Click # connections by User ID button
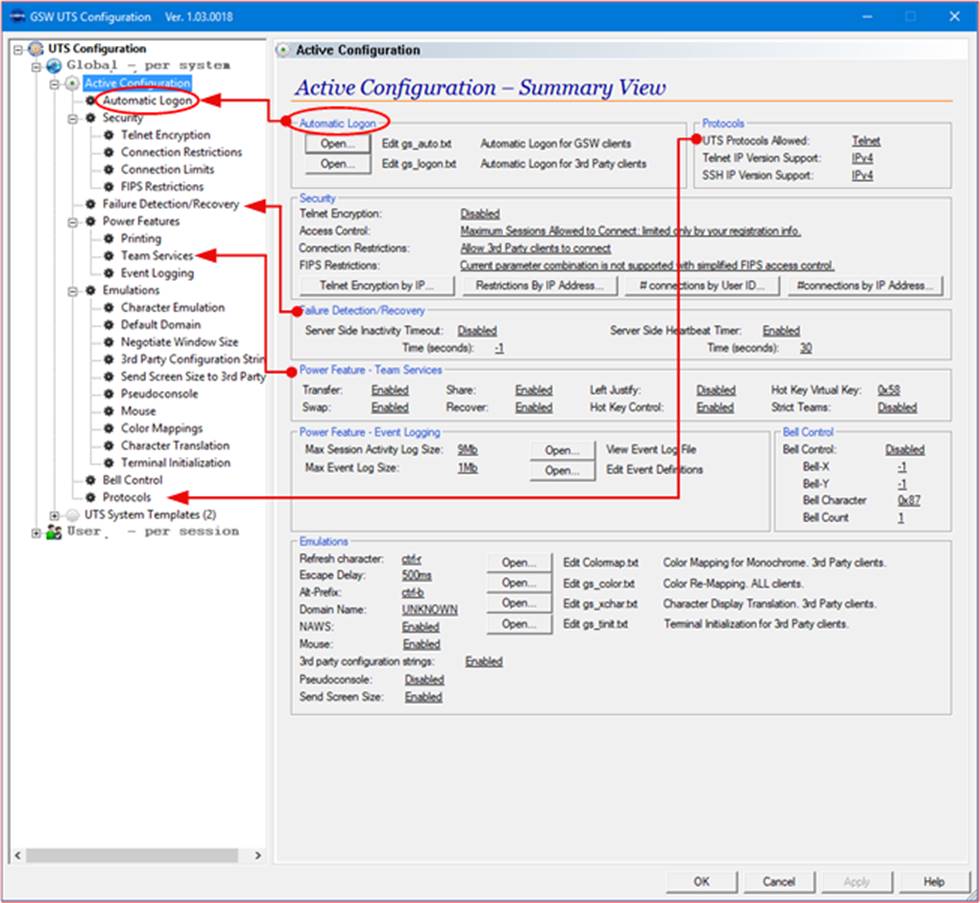Screen dimensions: 980x903 pos(703,286)
